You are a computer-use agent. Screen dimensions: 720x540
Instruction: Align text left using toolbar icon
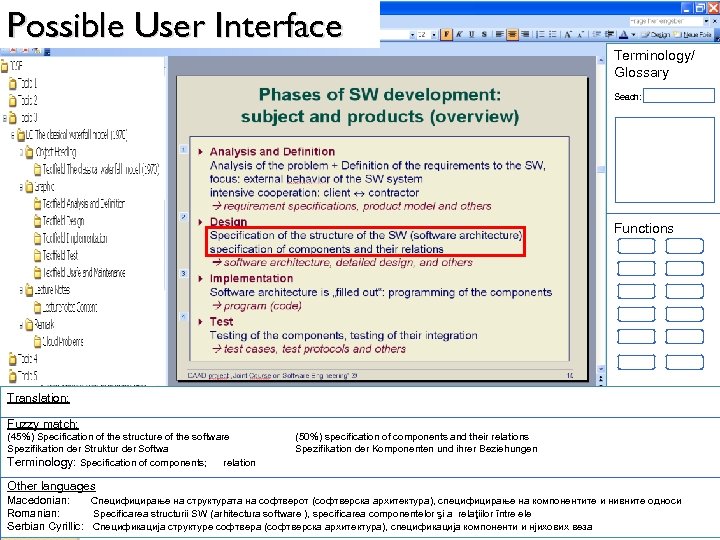[x=500, y=34]
